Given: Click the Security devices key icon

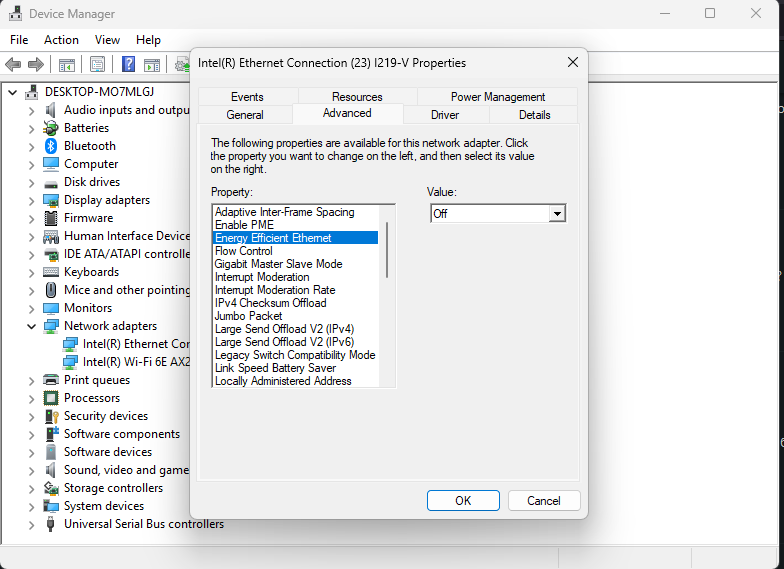Looking at the screenshot, I should [x=52, y=416].
